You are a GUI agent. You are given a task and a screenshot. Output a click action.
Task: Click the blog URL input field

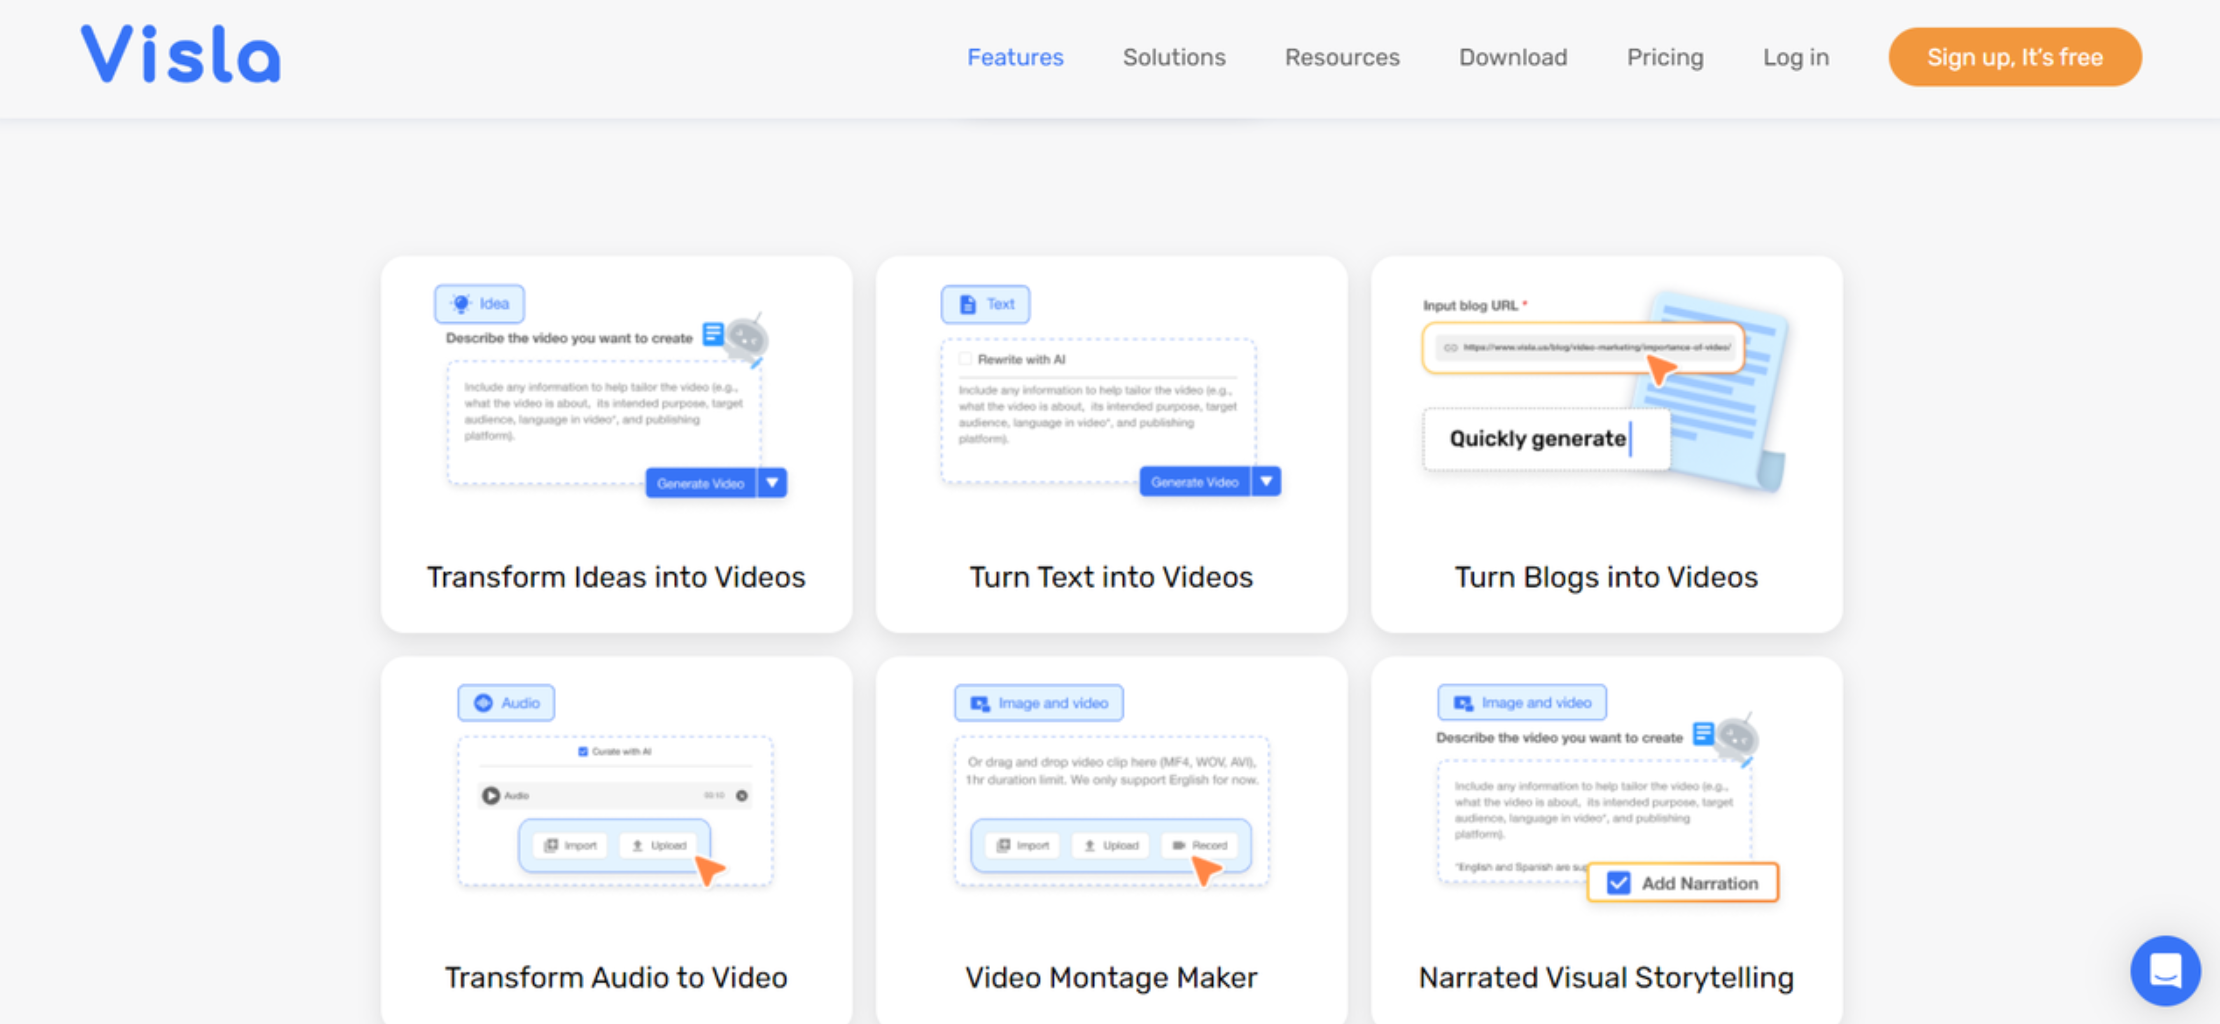coord(1583,347)
